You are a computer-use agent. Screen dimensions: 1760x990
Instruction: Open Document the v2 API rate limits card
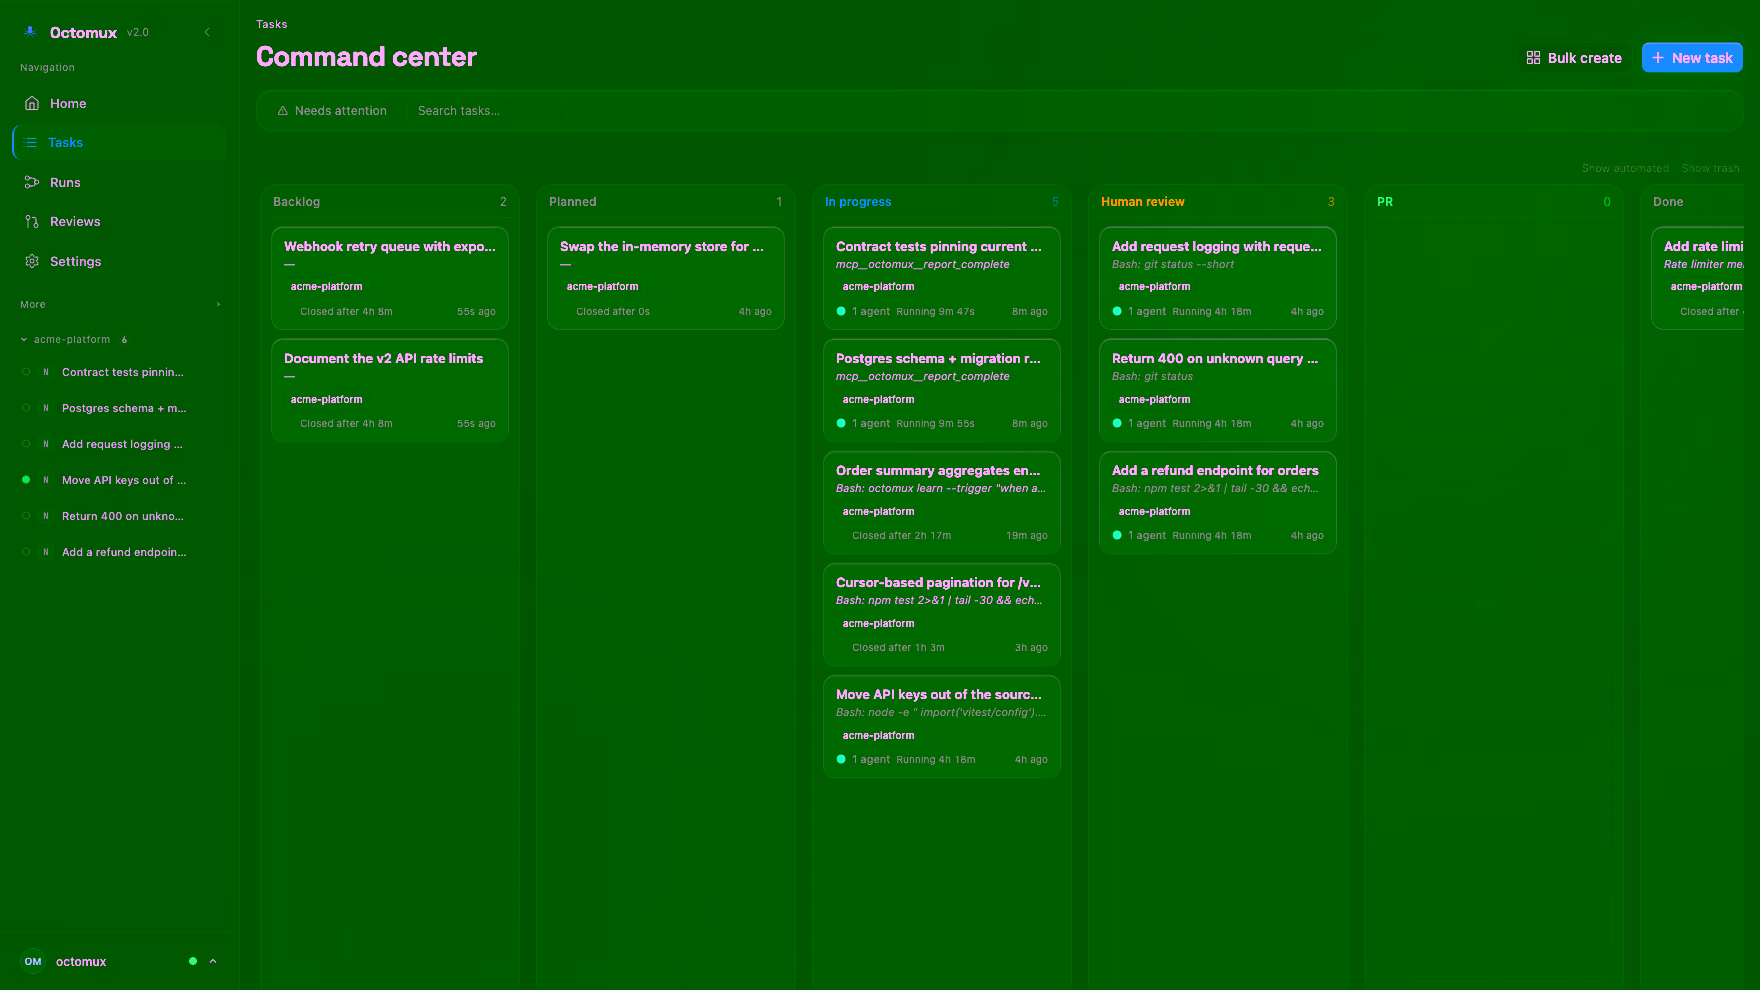(x=390, y=390)
